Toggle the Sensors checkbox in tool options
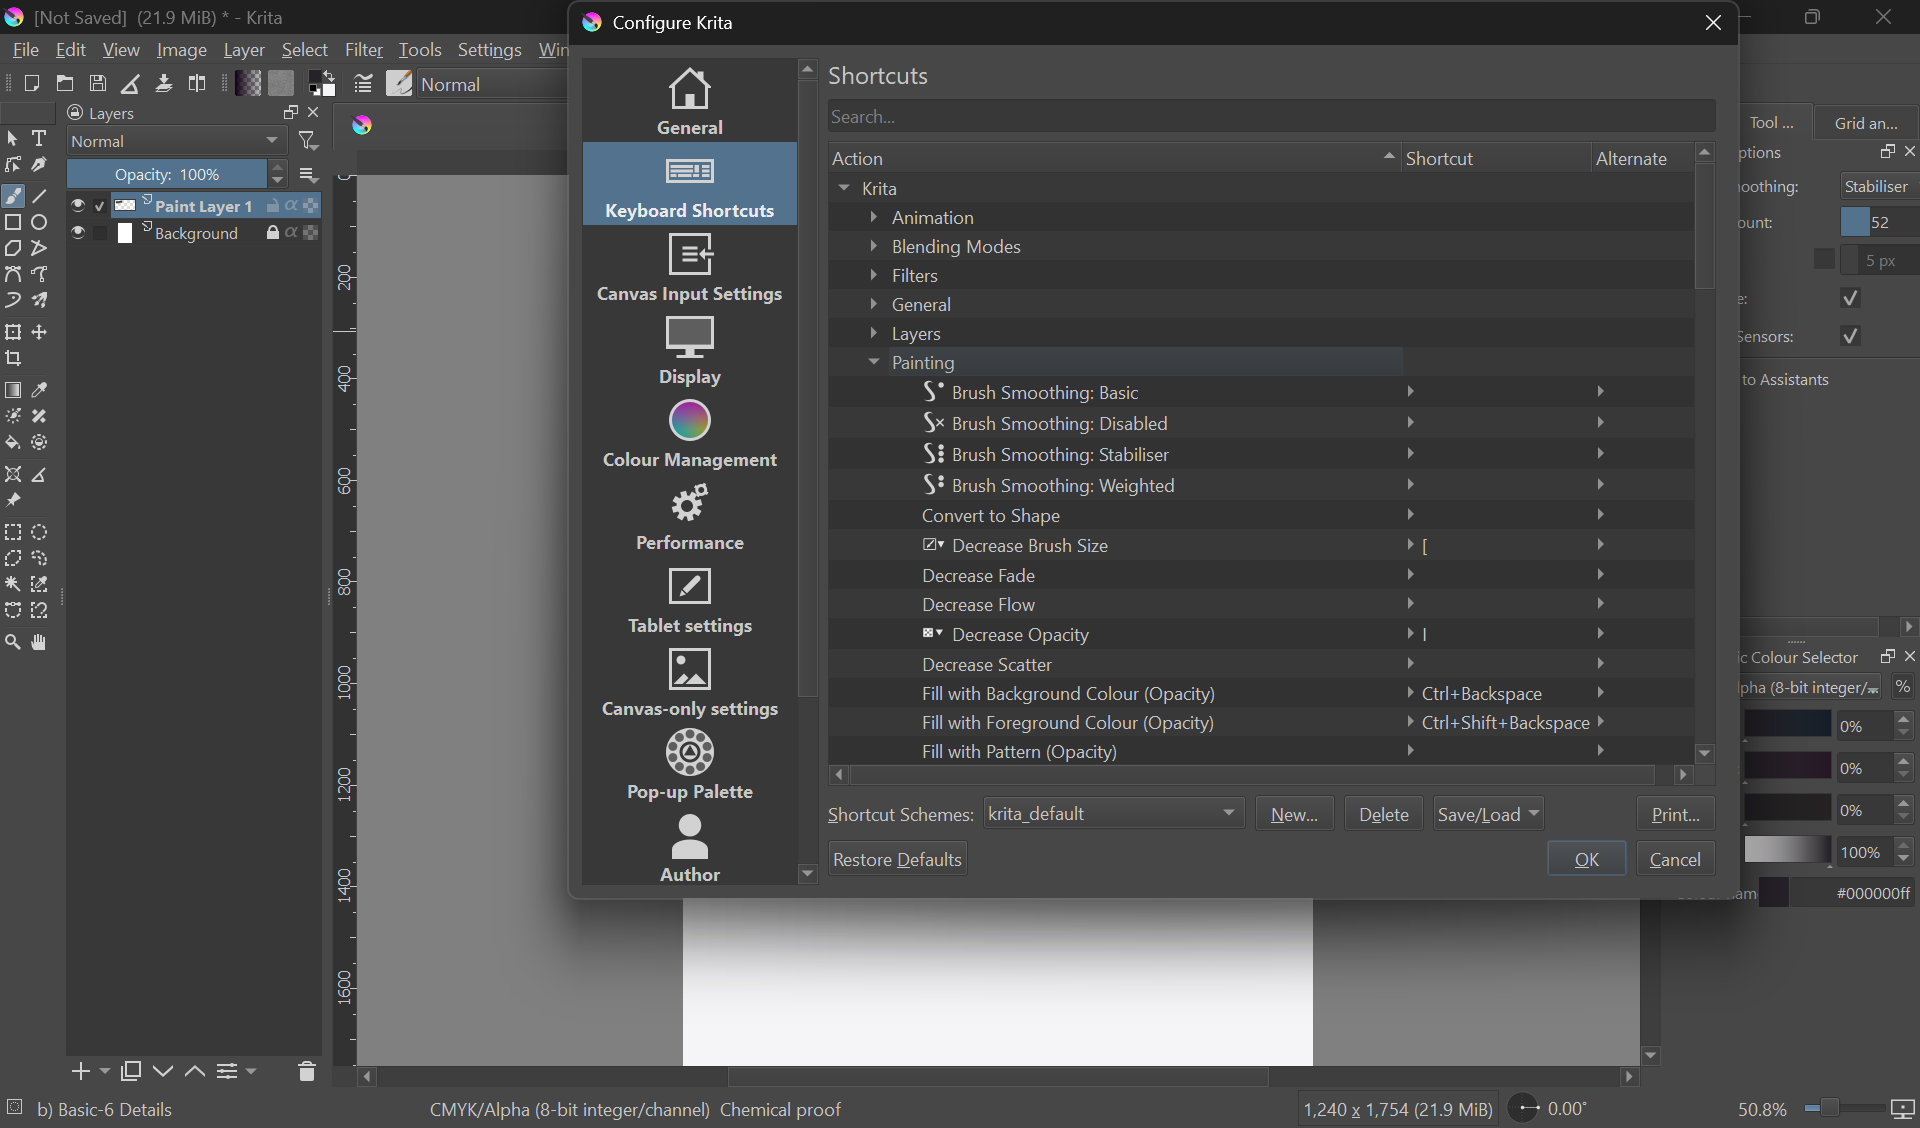The image size is (1920, 1128). [x=1850, y=336]
